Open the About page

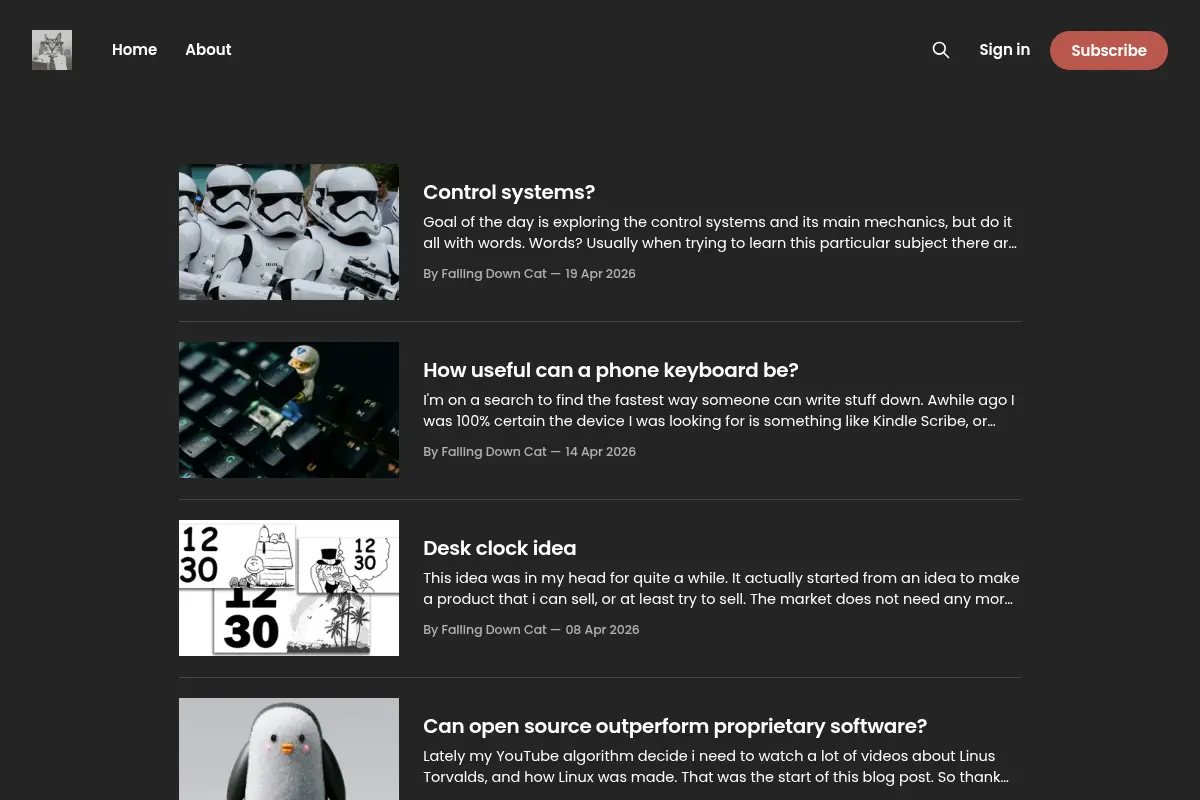coord(208,50)
